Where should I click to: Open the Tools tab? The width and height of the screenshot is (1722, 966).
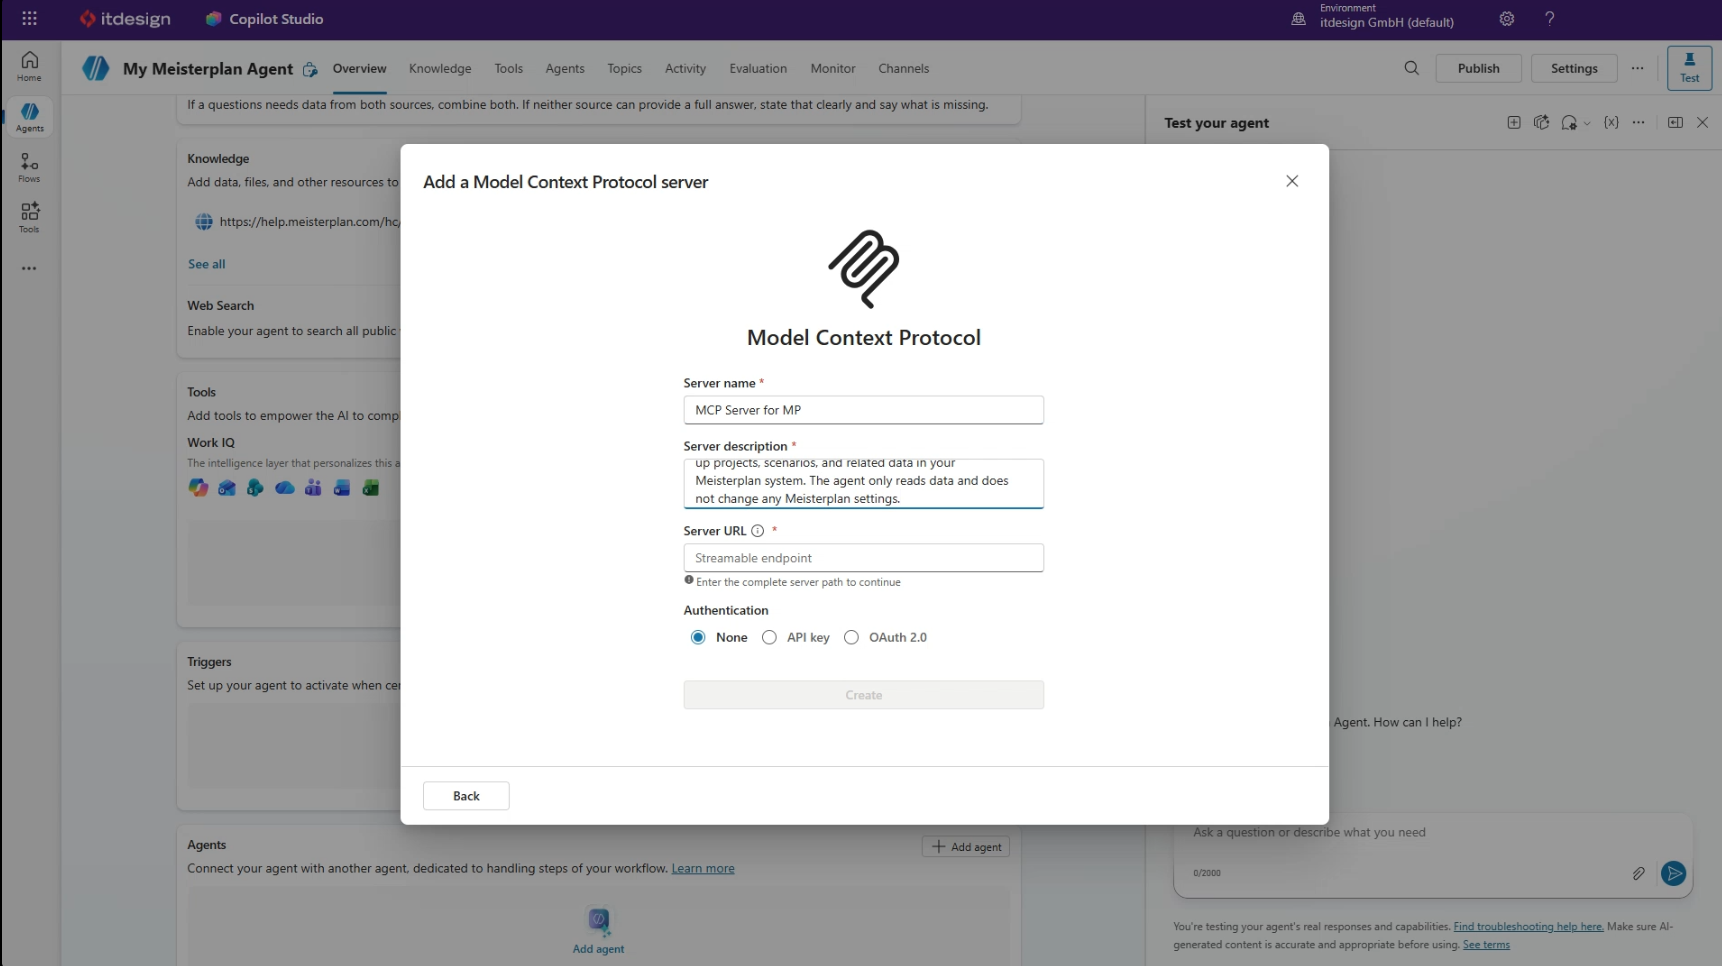[x=508, y=68]
